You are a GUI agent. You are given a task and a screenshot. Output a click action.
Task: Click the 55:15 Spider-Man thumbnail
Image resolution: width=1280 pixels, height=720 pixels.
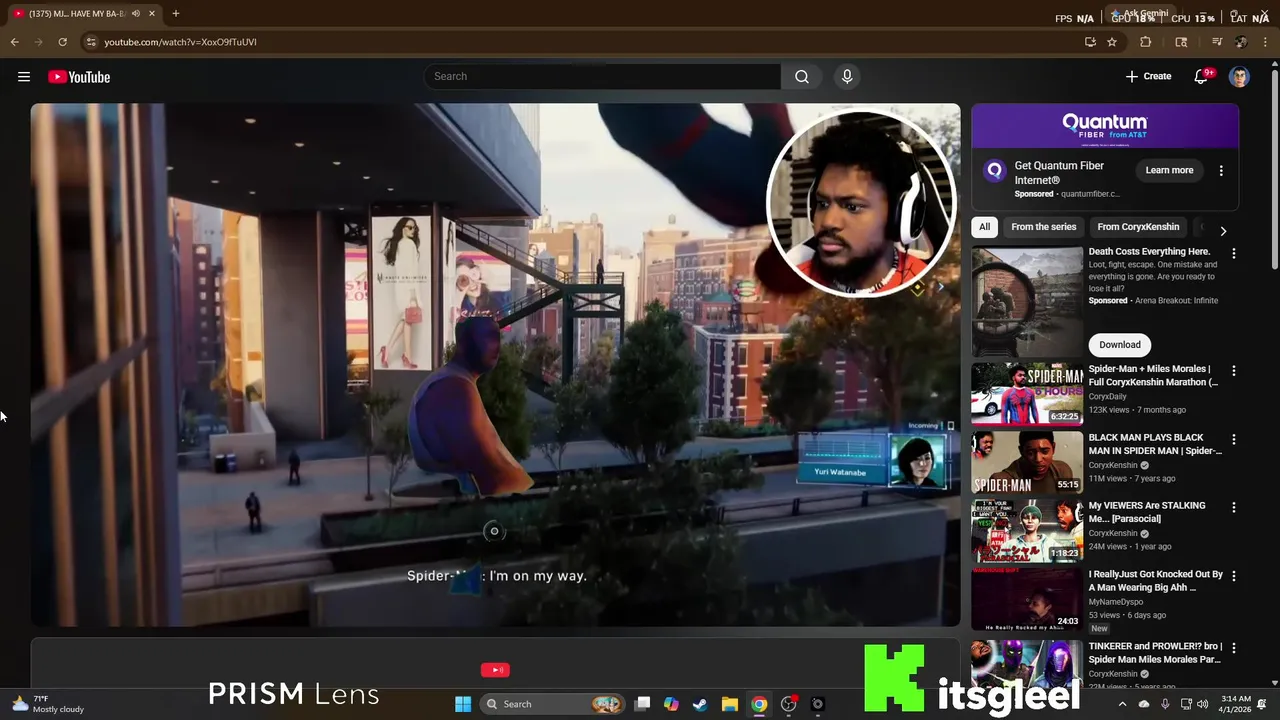(x=1027, y=462)
